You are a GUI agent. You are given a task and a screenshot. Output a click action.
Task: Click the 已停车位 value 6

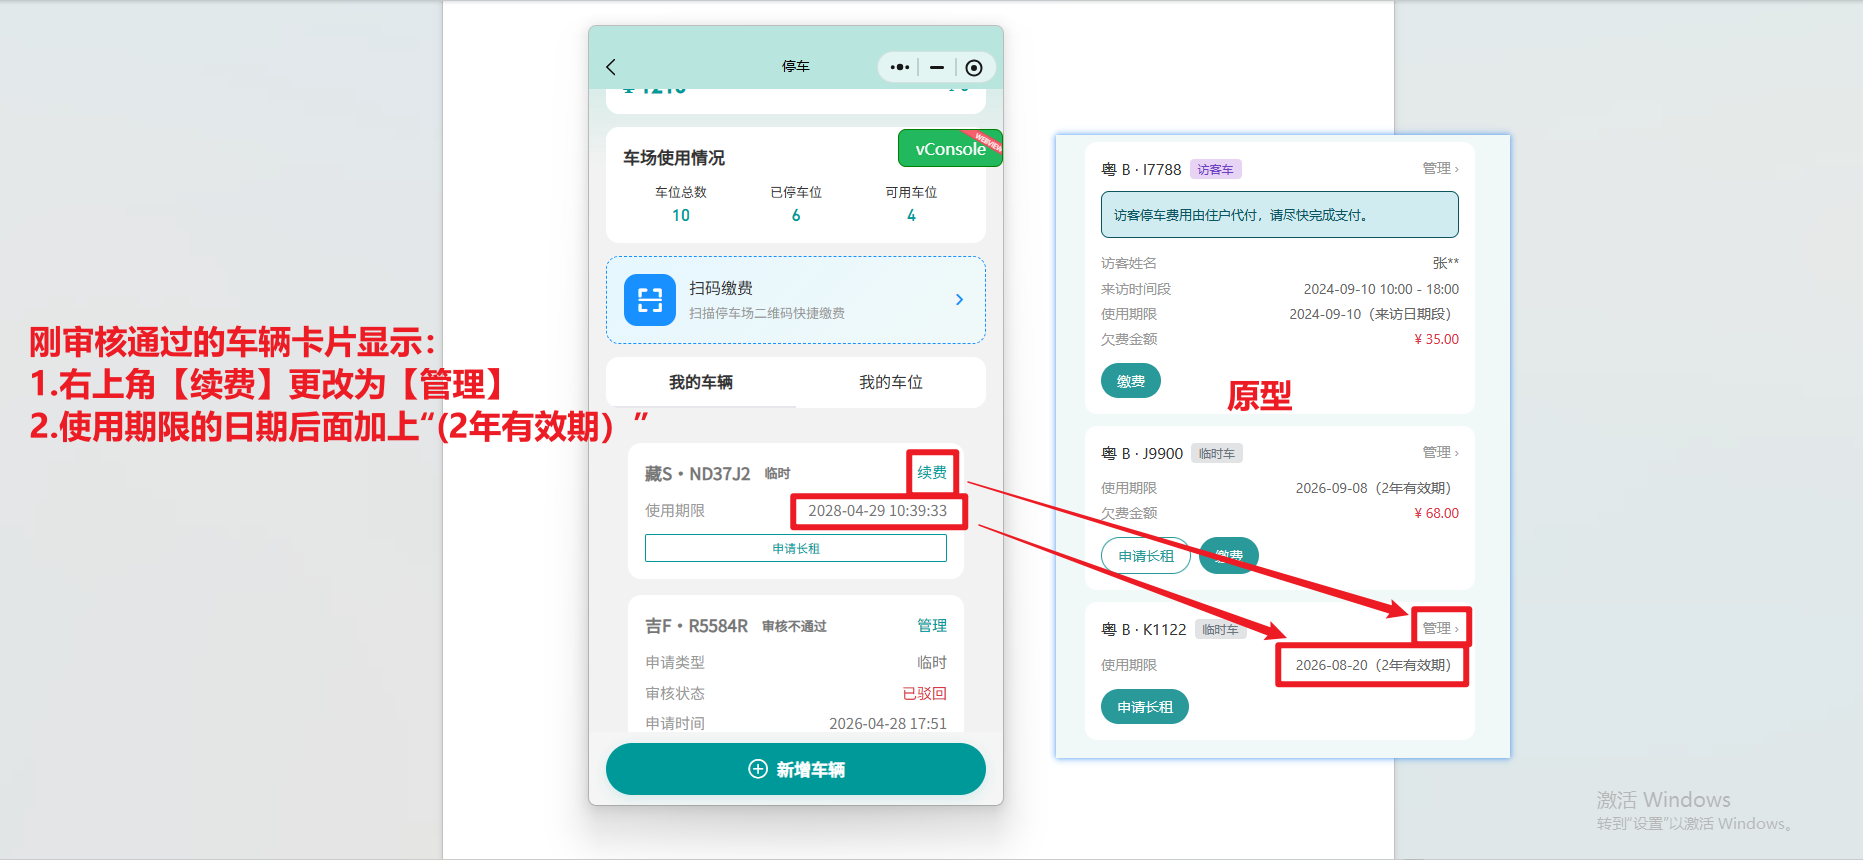pos(796,215)
